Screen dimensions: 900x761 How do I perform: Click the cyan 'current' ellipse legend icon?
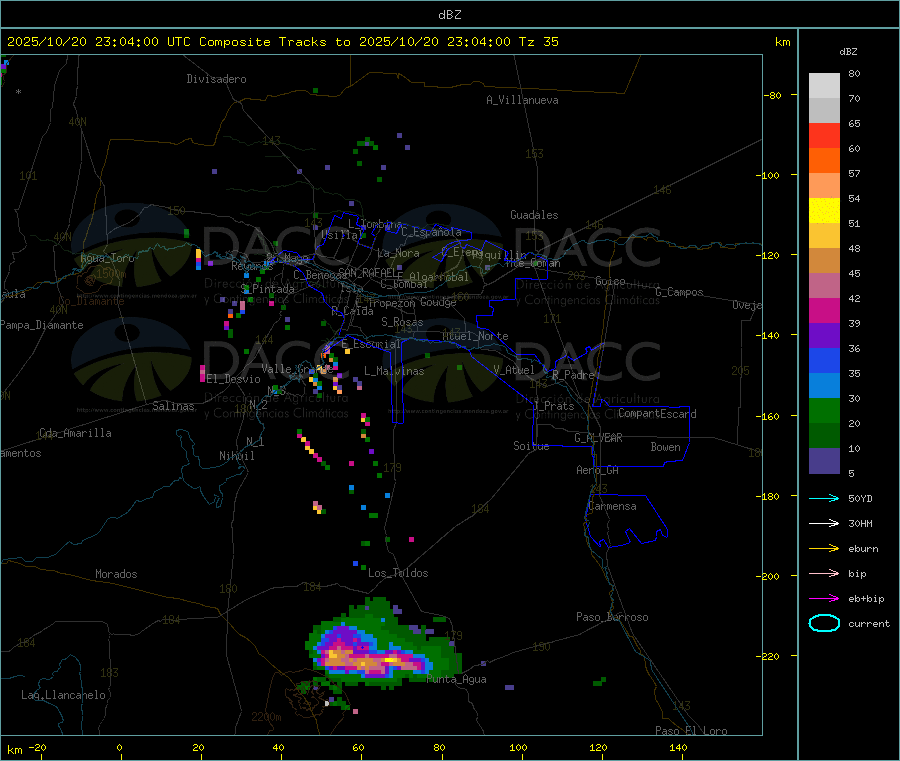824,623
